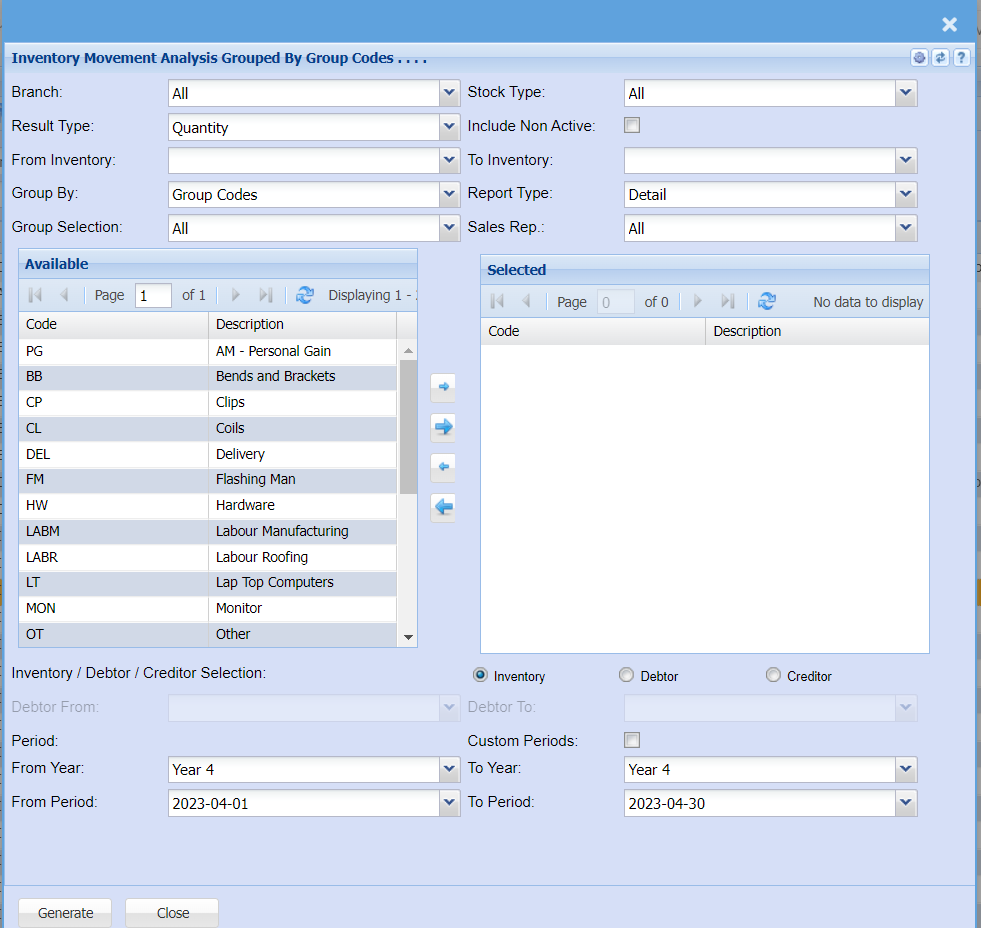Click the help question mark icon

[961, 58]
